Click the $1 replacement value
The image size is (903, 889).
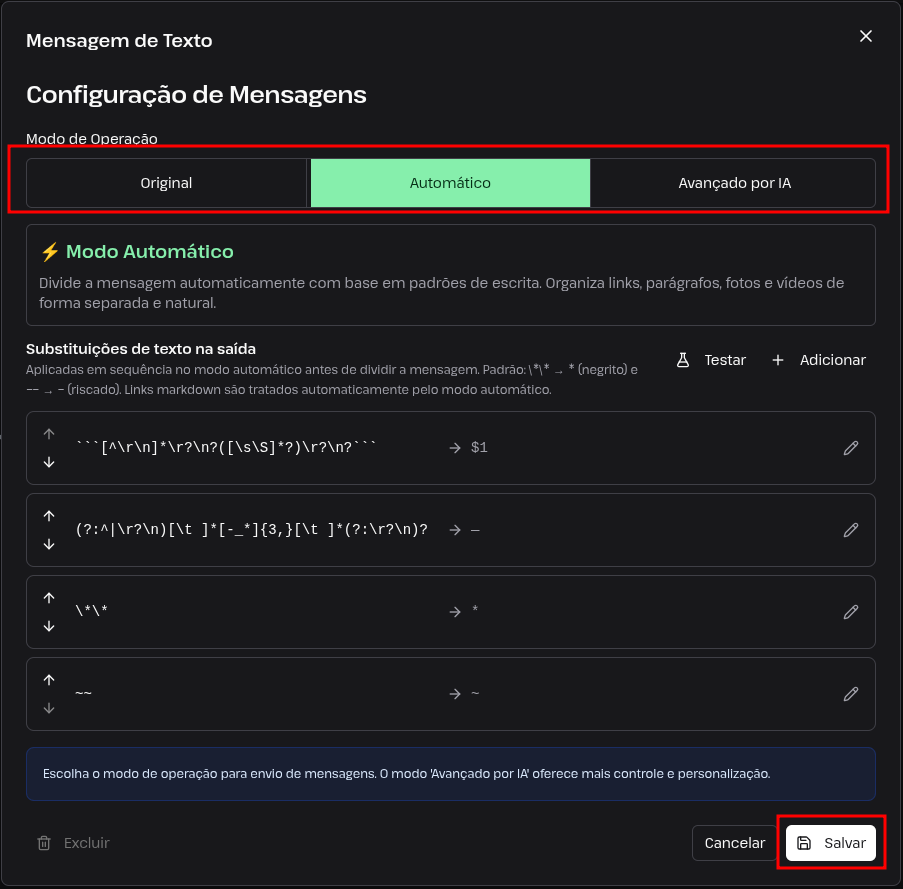pyautogui.click(x=479, y=447)
